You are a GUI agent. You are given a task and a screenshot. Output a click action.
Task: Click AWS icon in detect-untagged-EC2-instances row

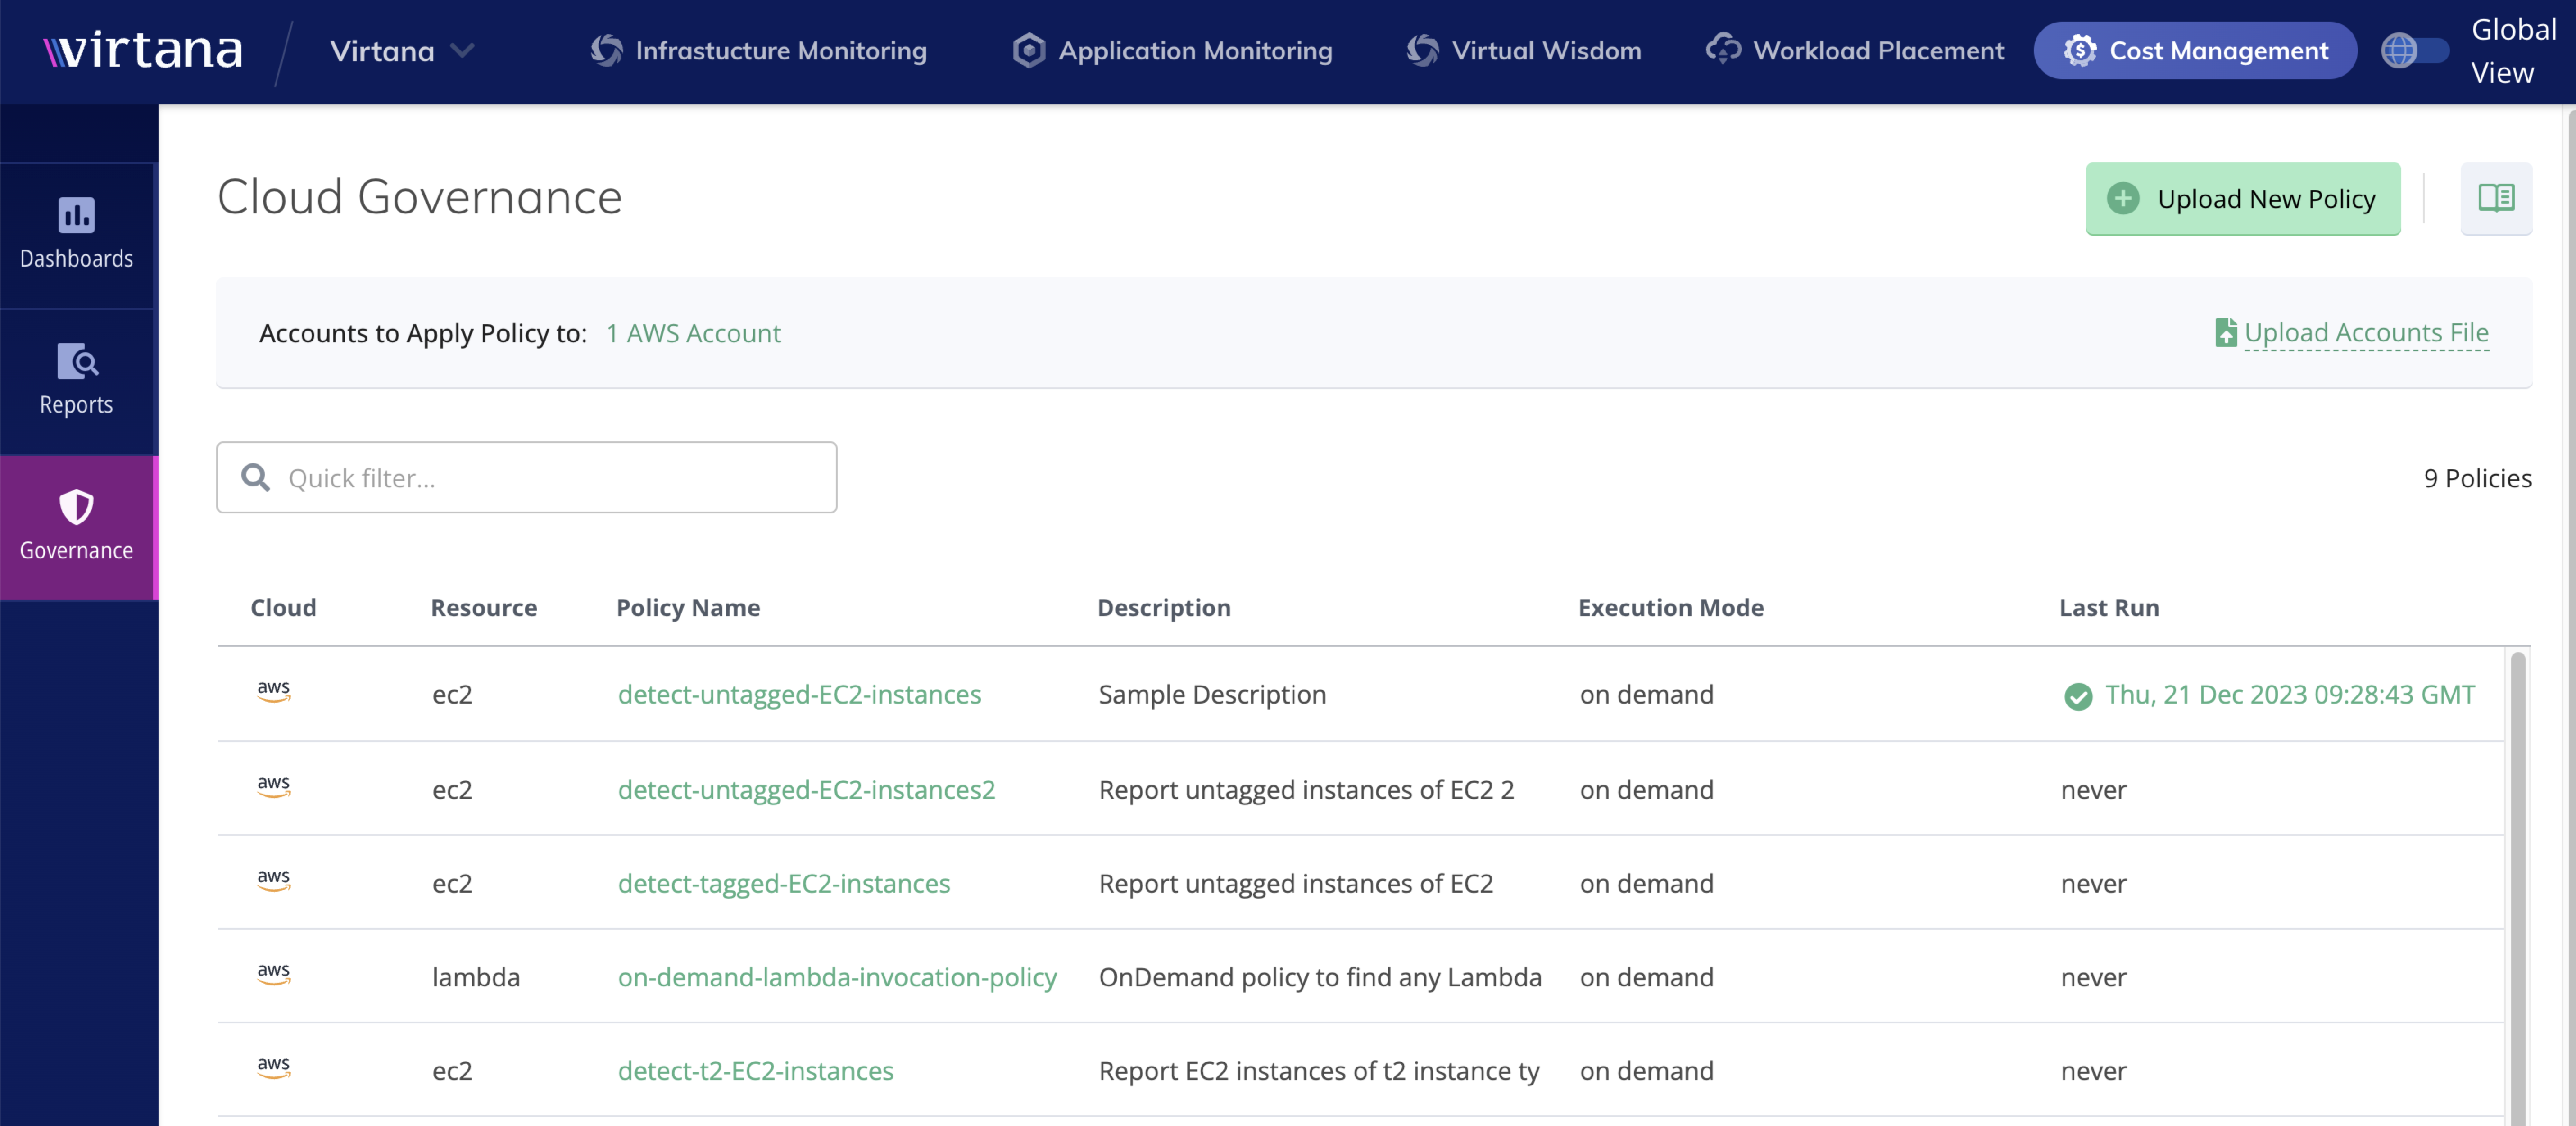(x=273, y=691)
